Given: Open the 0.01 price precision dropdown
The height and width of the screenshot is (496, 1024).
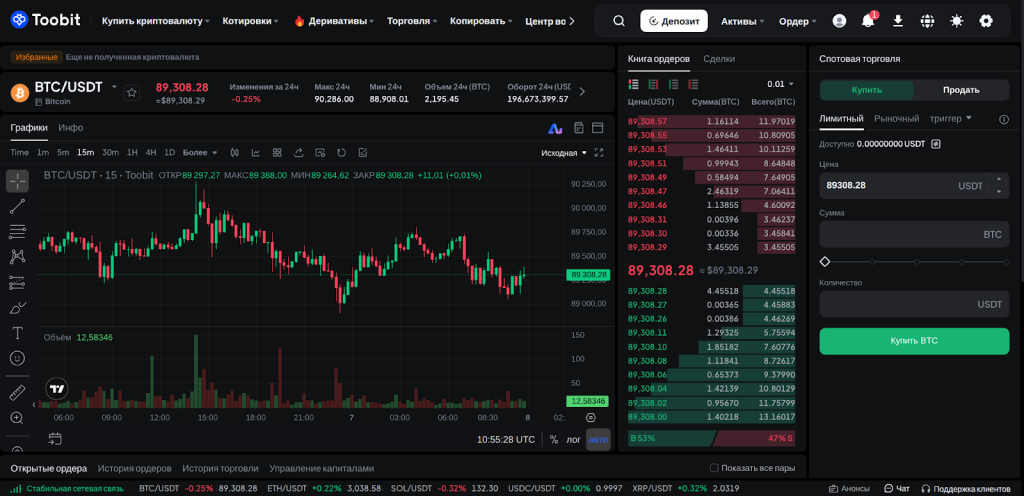Looking at the screenshot, I should coord(780,84).
